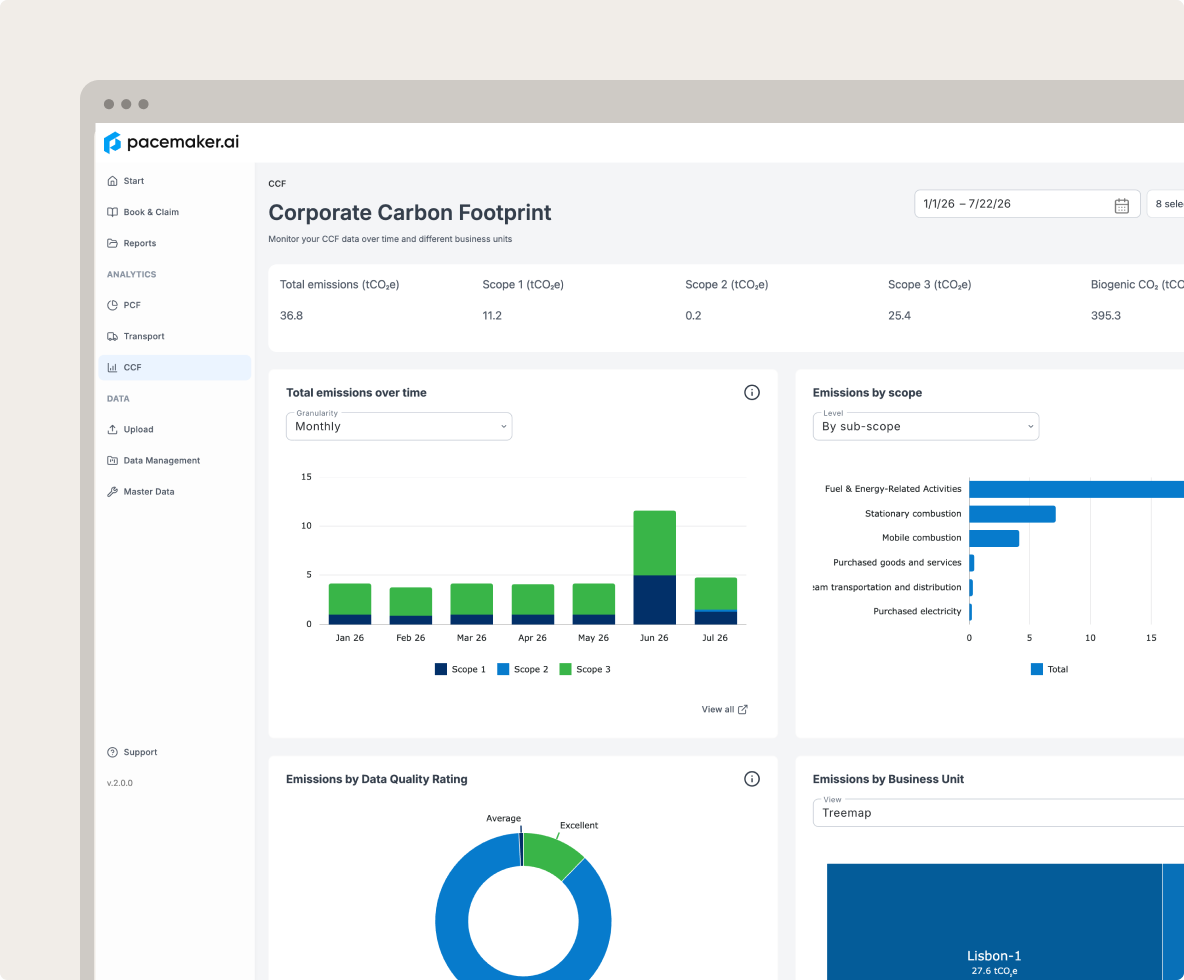Expand the Level By sub-scope dropdown
Viewport: 1184px width, 980px height.
(x=926, y=427)
